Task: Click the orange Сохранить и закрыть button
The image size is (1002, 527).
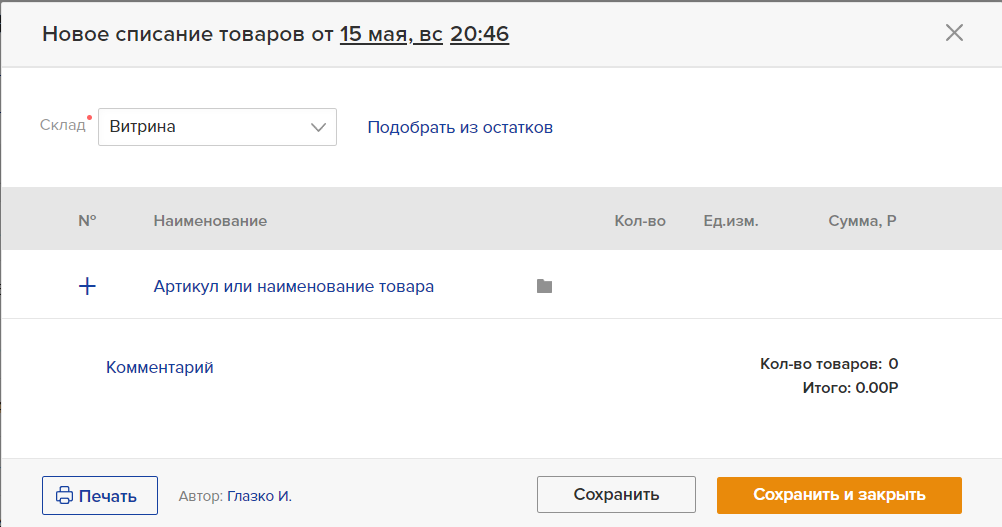Action: 839,495
